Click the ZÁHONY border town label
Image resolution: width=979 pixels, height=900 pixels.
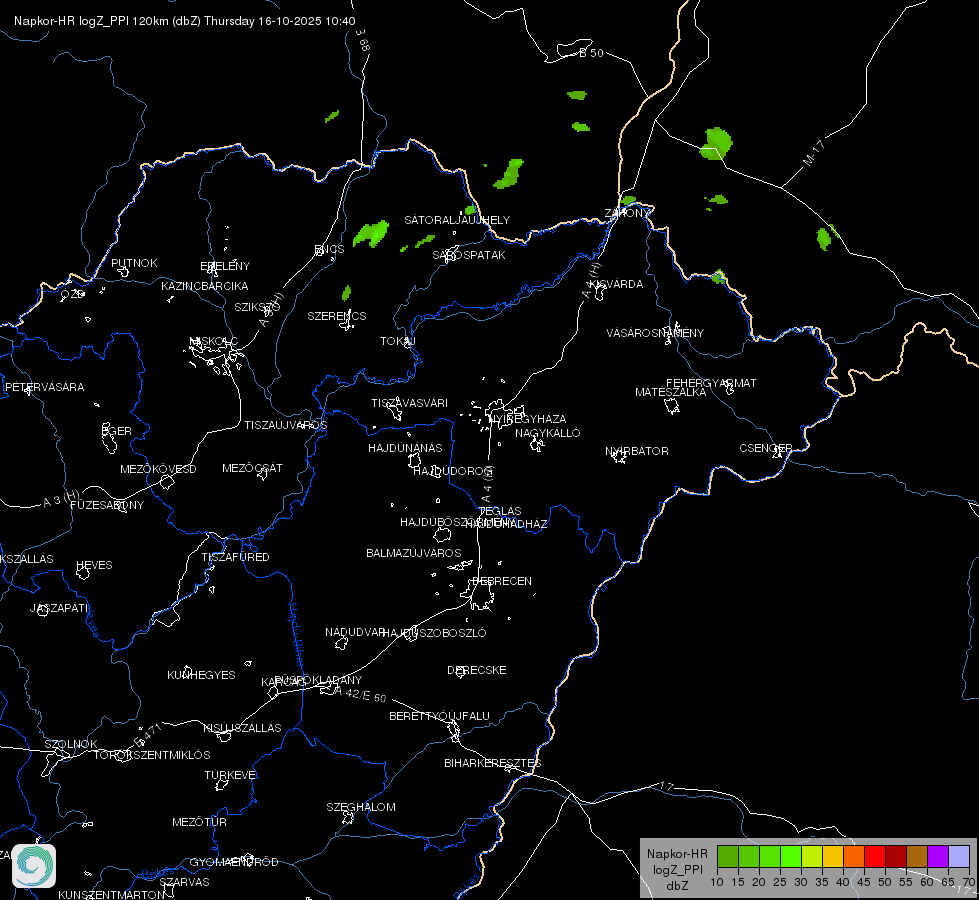(x=627, y=213)
